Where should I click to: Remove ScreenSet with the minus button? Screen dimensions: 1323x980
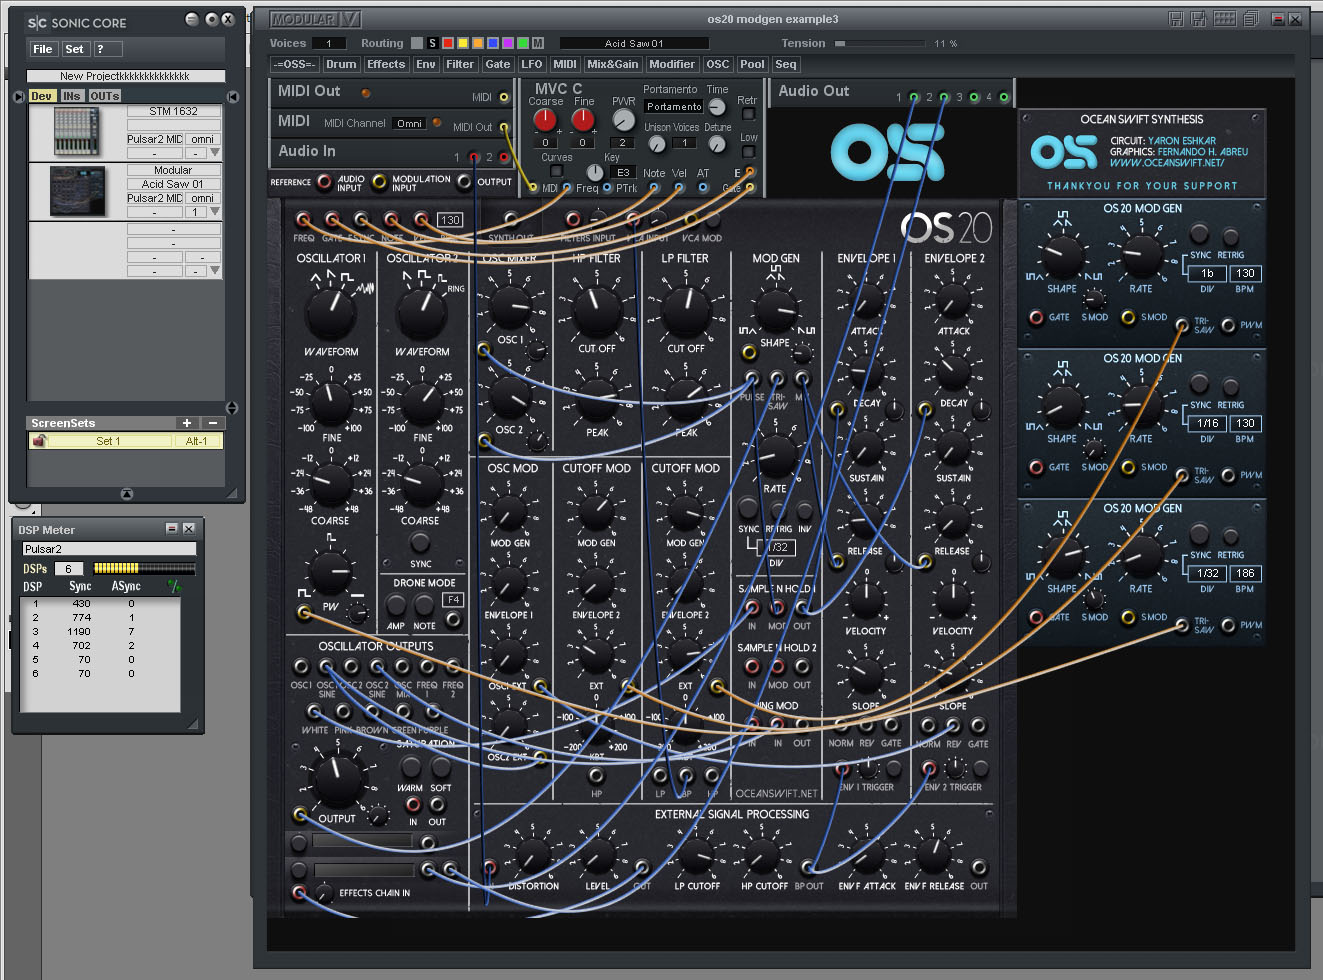coord(212,423)
